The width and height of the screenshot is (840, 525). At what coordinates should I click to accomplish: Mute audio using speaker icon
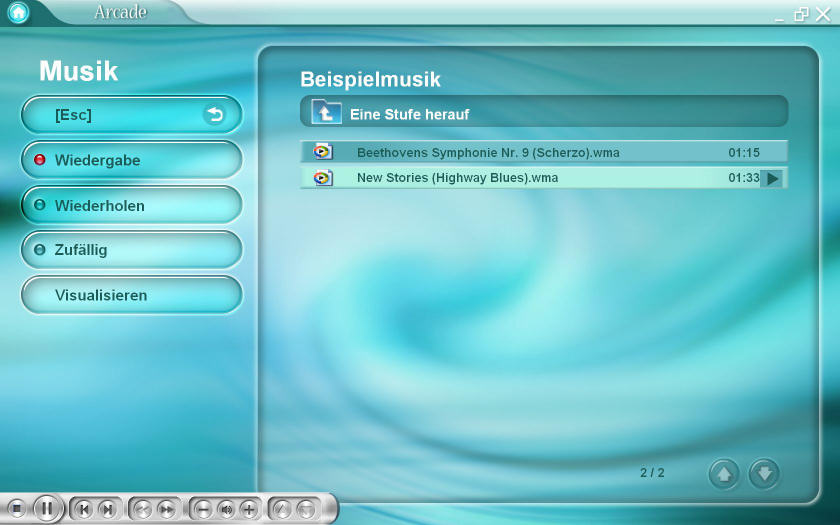click(x=226, y=508)
